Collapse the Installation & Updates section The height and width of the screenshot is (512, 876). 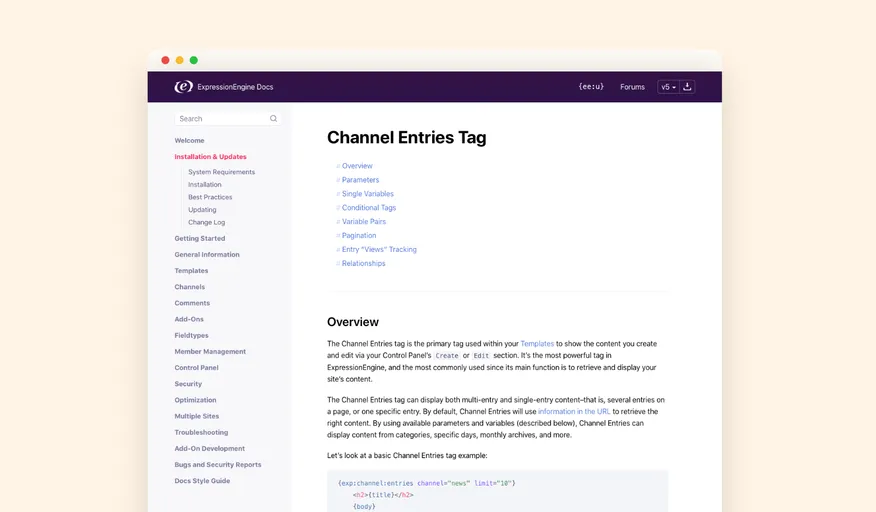click(x=210, y=157)
